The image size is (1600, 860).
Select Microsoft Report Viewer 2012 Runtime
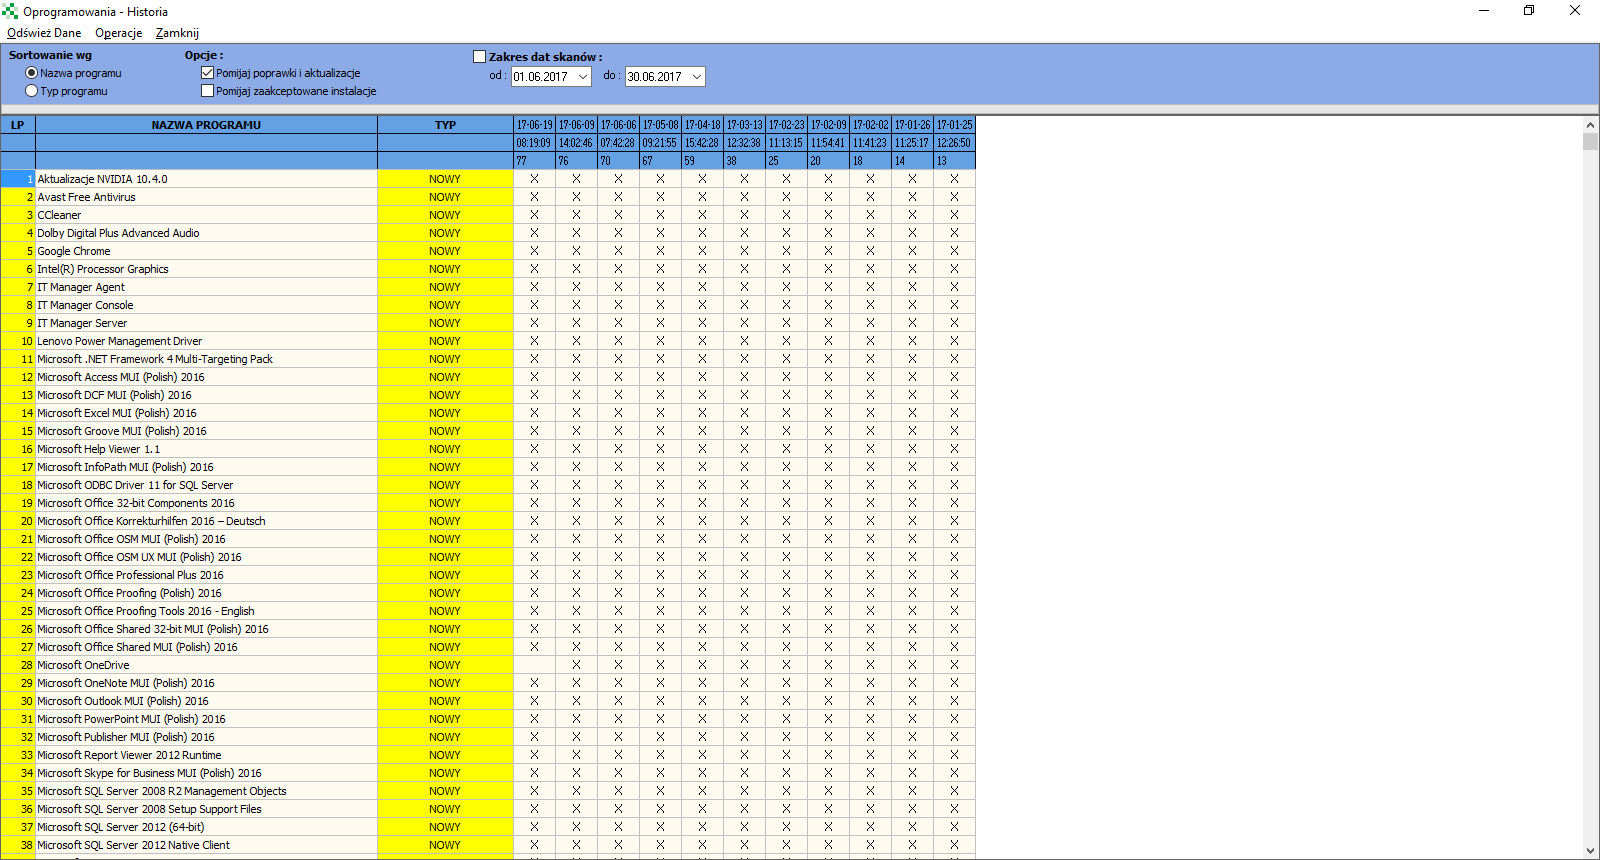click(206, 755)
